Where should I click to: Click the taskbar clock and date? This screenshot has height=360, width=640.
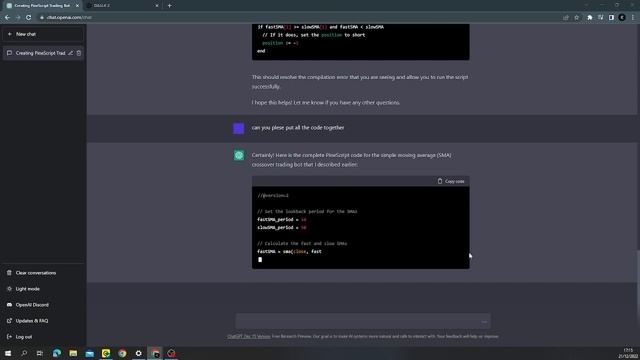tap(628, 353)
